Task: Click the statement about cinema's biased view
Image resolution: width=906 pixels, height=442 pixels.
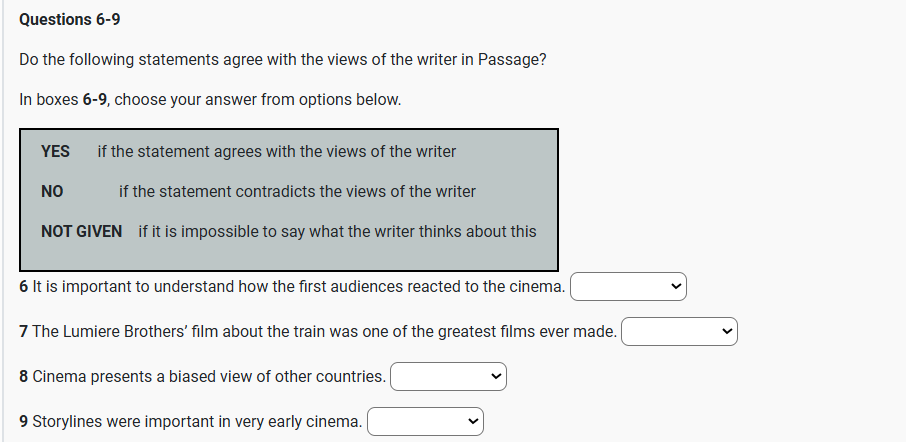Action: pyautogui.click(x=208, y=377)
